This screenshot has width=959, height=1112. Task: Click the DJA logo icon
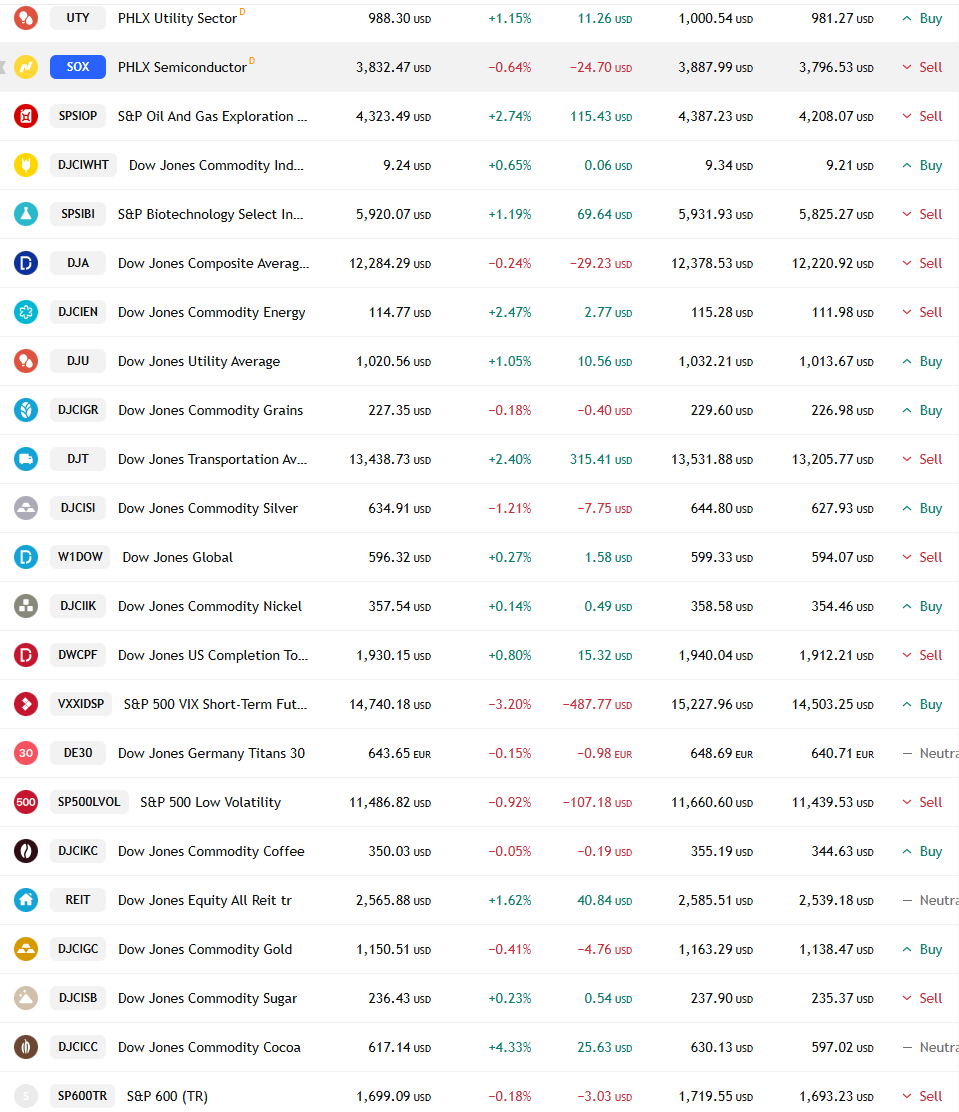(26, 262)
